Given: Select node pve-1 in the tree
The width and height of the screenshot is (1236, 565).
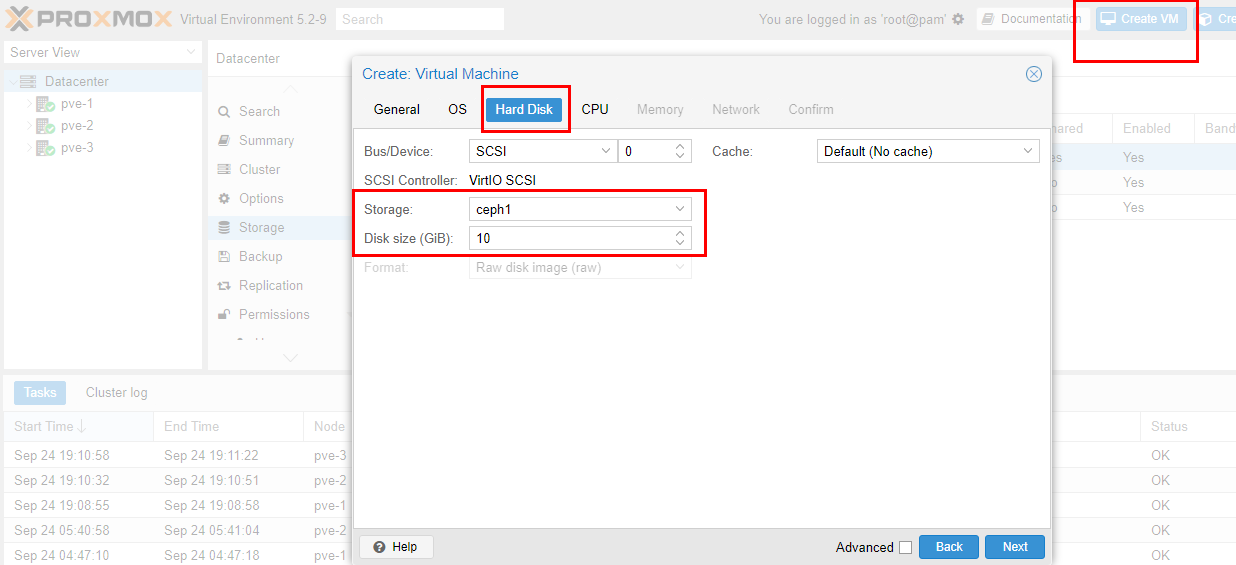Looking at the screenshot, I should [x=77, y=104].
